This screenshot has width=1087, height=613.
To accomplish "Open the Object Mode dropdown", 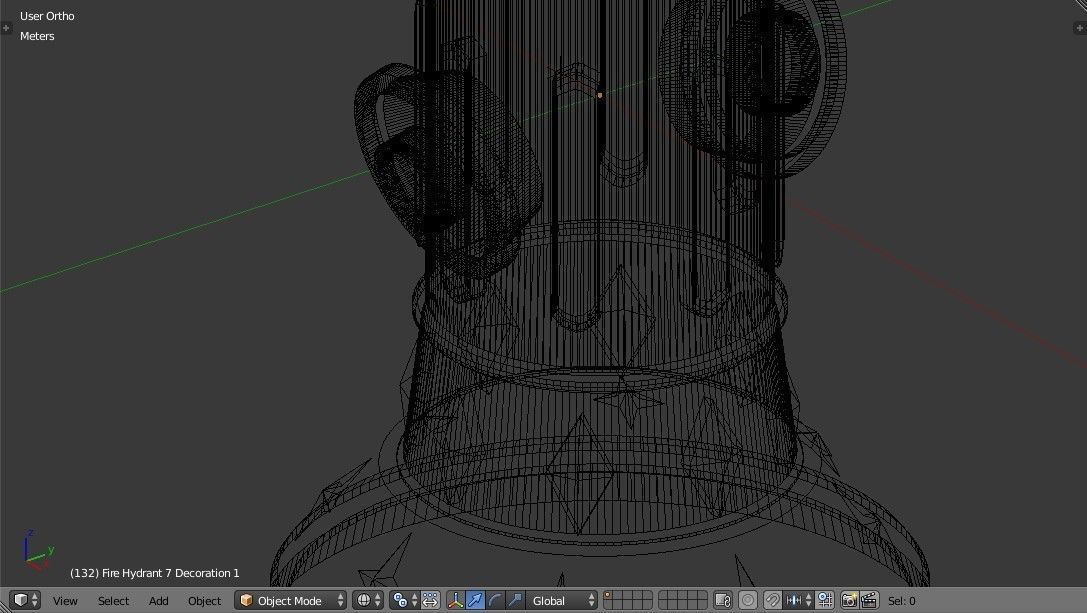I will [x=290, y=601].
